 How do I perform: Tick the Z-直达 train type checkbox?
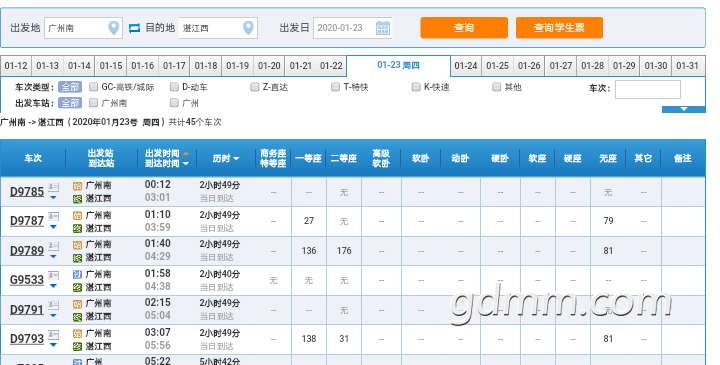coord(254,87)
